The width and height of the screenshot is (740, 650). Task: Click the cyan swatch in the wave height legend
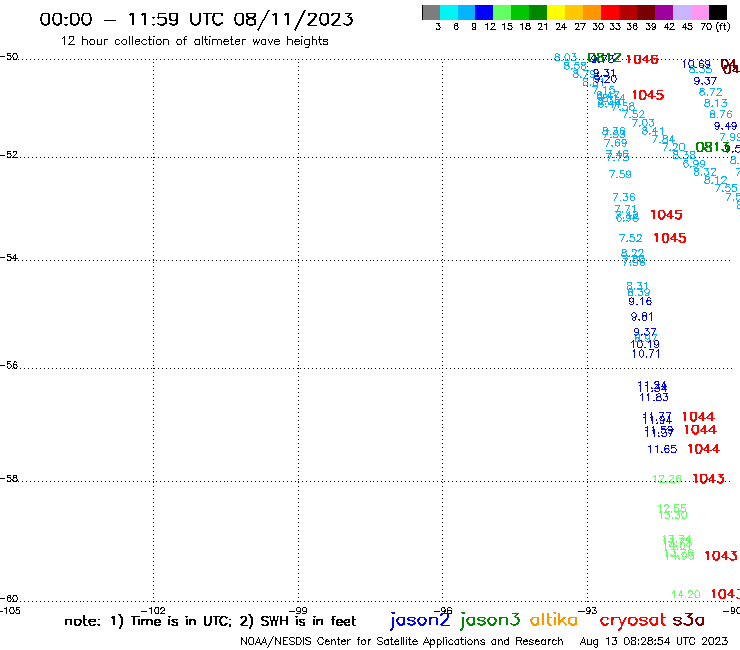449,12
